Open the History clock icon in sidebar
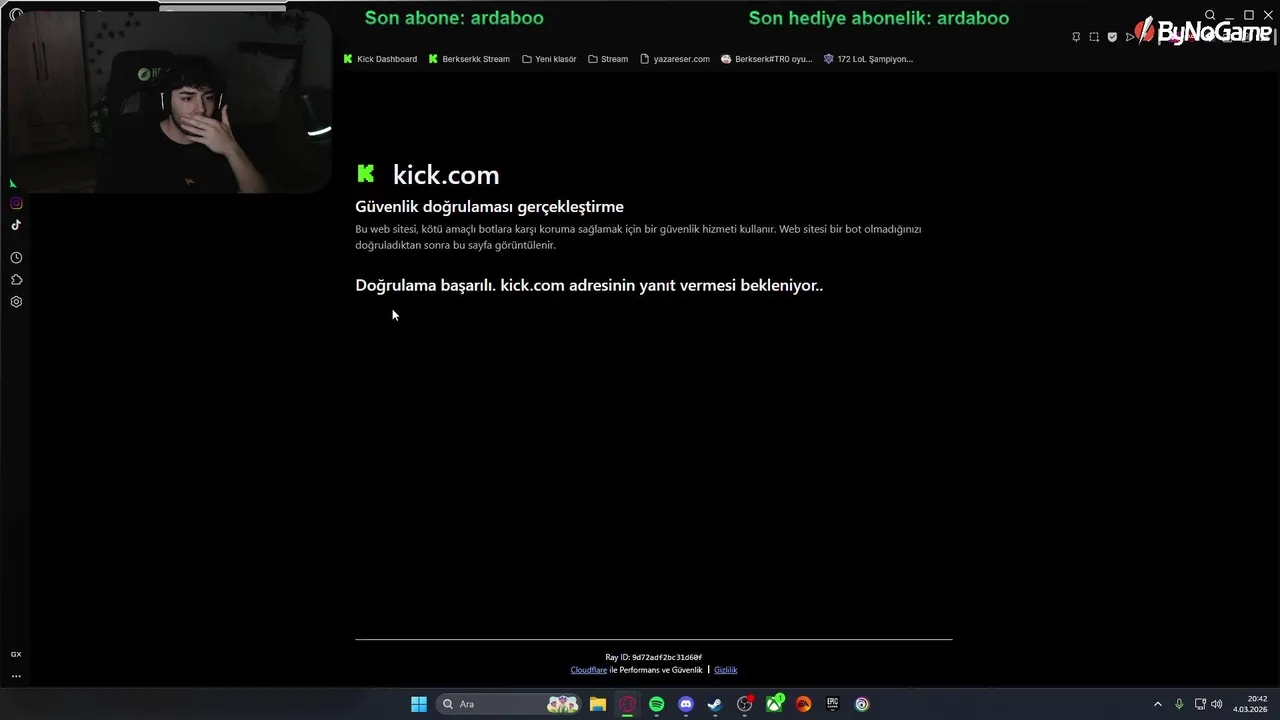 [16, 258]
